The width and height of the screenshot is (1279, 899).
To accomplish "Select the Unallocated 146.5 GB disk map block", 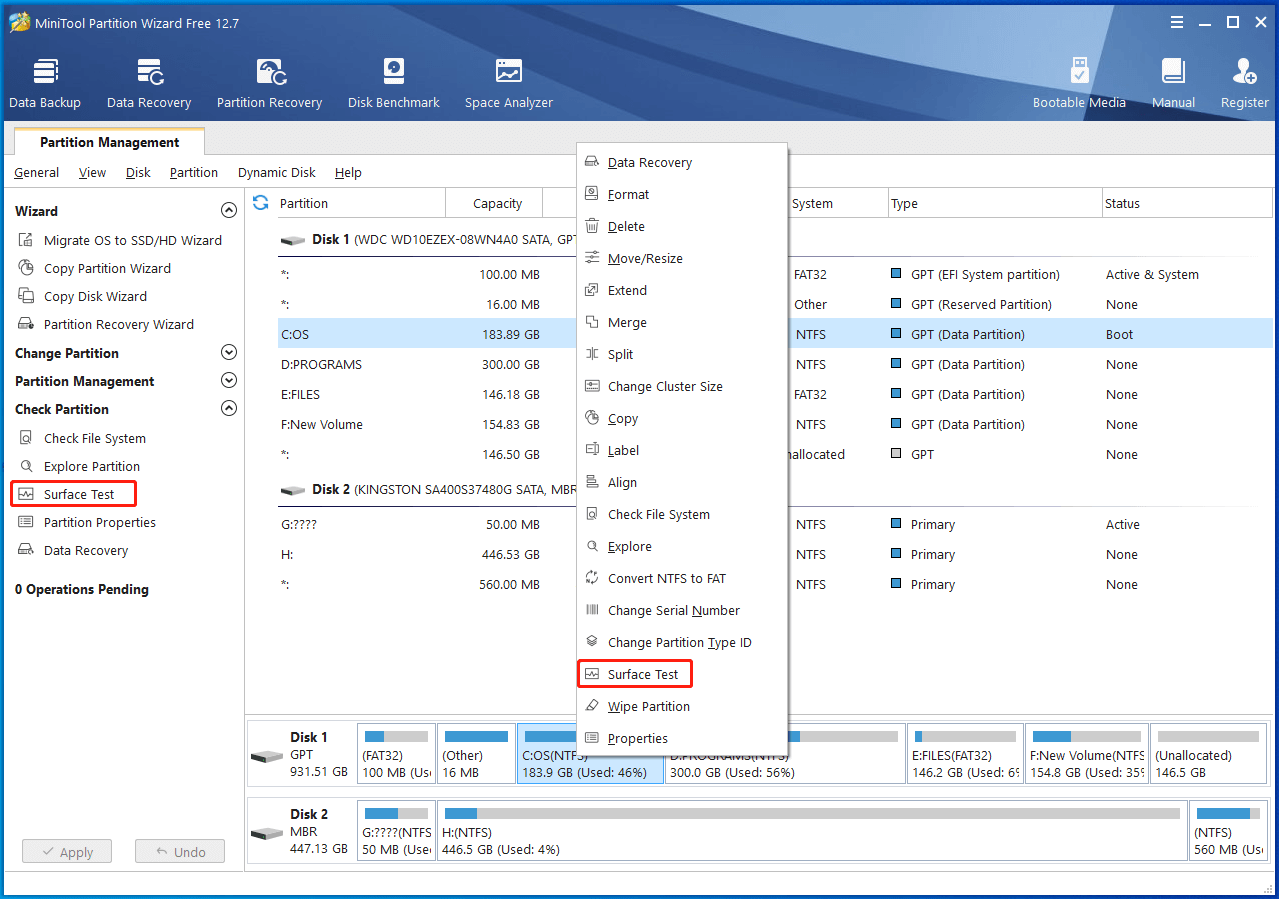I will [x=1209, y=754].
